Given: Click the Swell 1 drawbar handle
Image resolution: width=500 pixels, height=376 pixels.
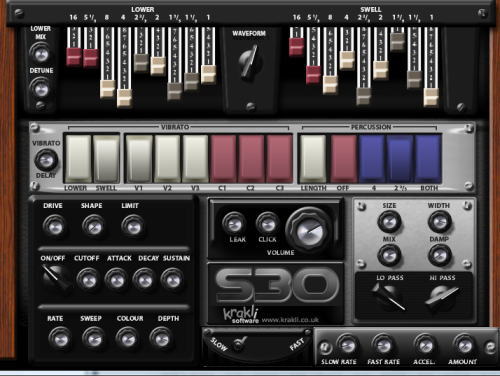Looking at the screenshot, I should coord(431,97).
